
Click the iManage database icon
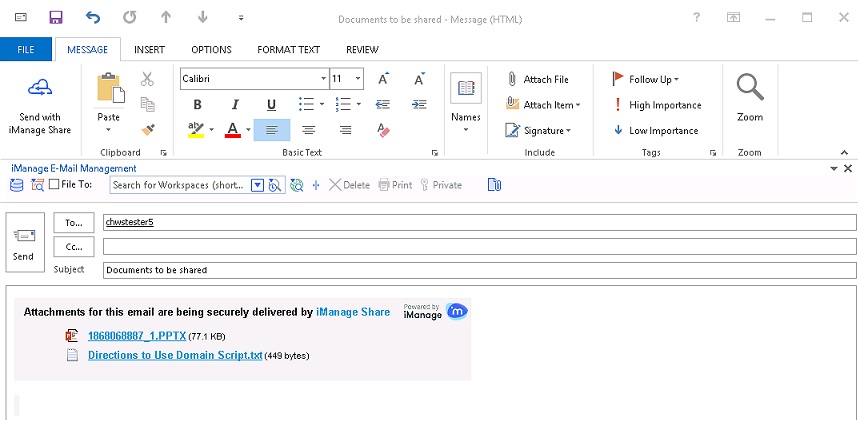pos(17,185)
